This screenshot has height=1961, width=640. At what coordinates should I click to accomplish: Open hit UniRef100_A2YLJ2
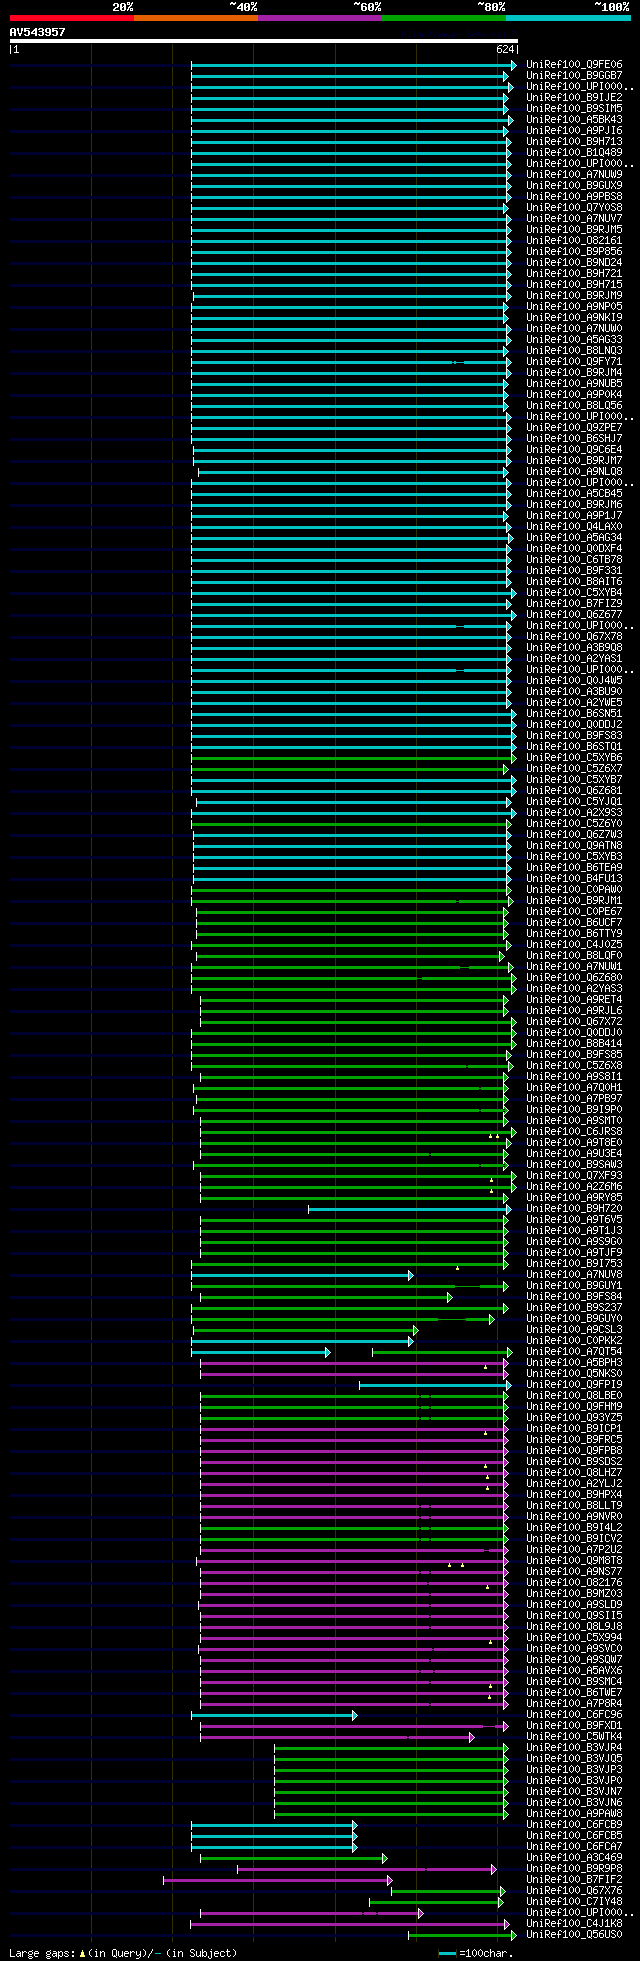pyautogui.click(x=574, y=1484)
